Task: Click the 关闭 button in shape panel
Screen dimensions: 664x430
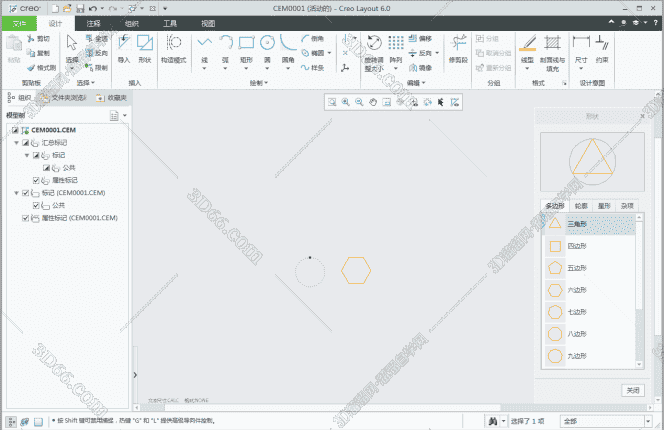Action: 632,390
